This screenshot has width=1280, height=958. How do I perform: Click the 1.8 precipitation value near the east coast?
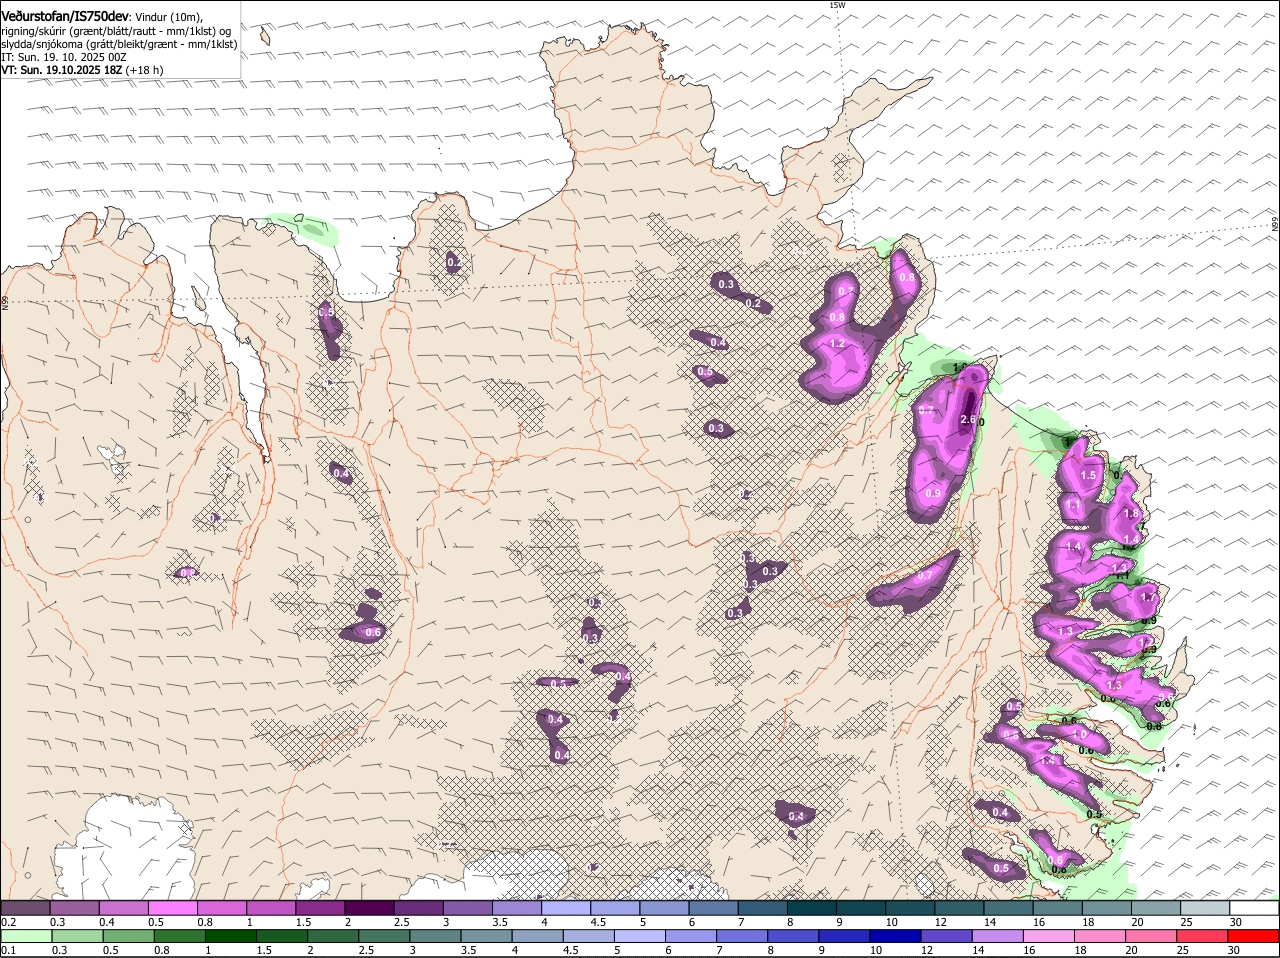coord(1131,513)
